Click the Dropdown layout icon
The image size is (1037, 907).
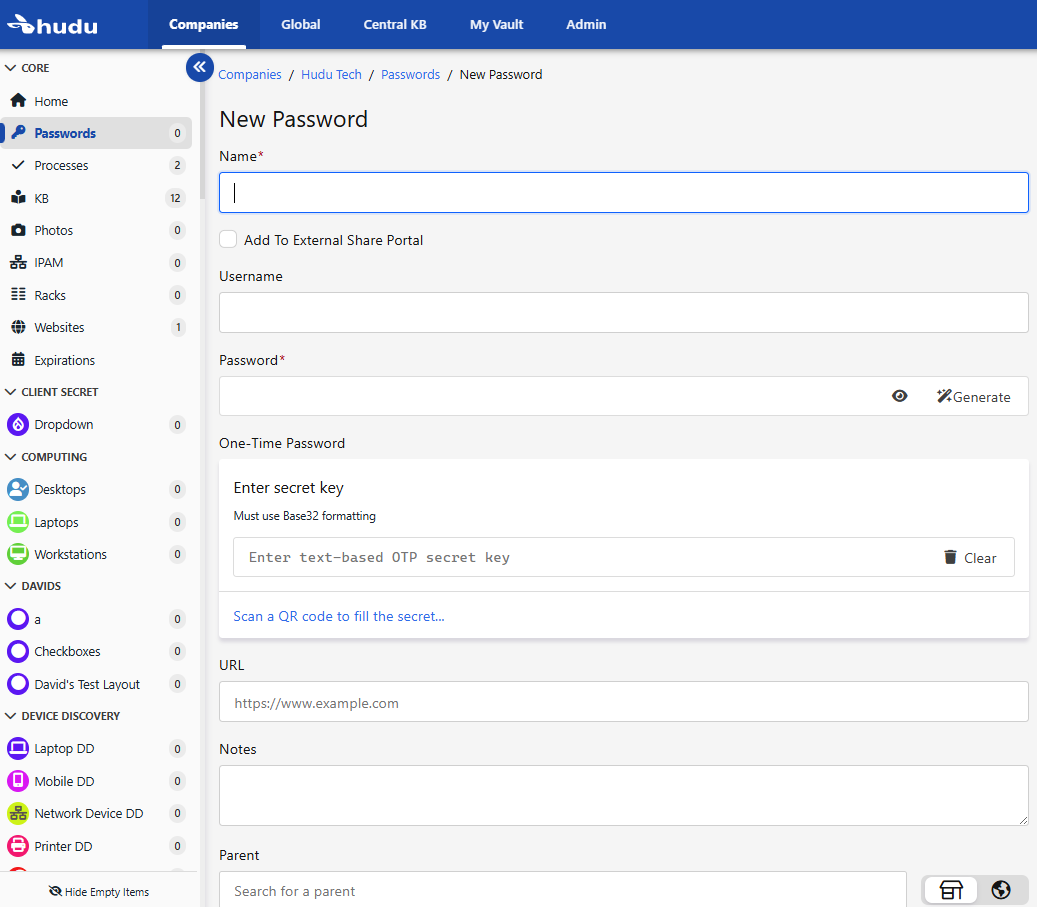click(18, 424)
